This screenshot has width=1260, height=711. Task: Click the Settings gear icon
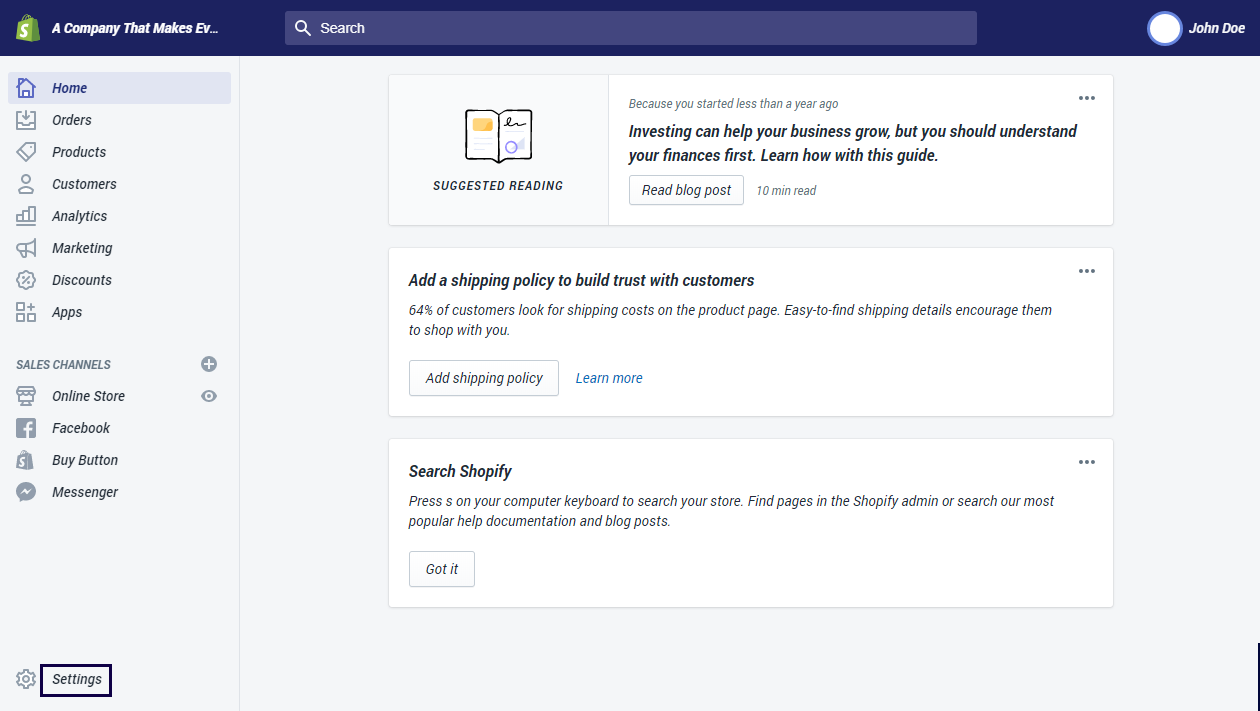coord(25,679)
